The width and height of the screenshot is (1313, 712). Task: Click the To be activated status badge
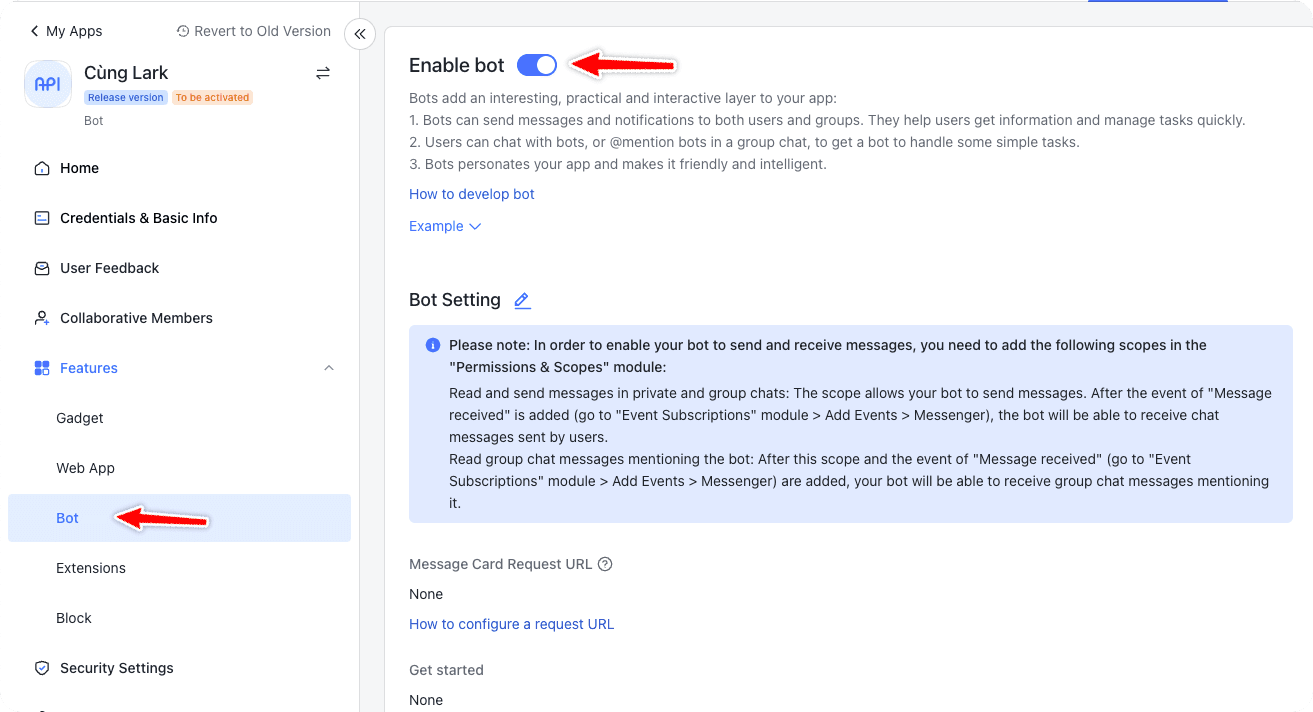click(x=212, y=96)
